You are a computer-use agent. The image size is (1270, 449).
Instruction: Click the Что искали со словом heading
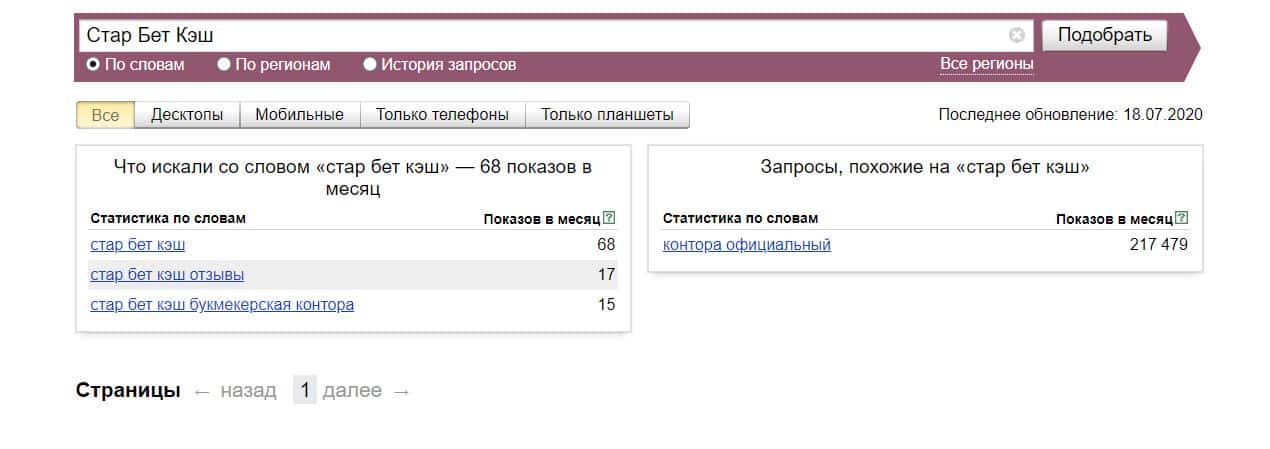[x=353, y=178]
